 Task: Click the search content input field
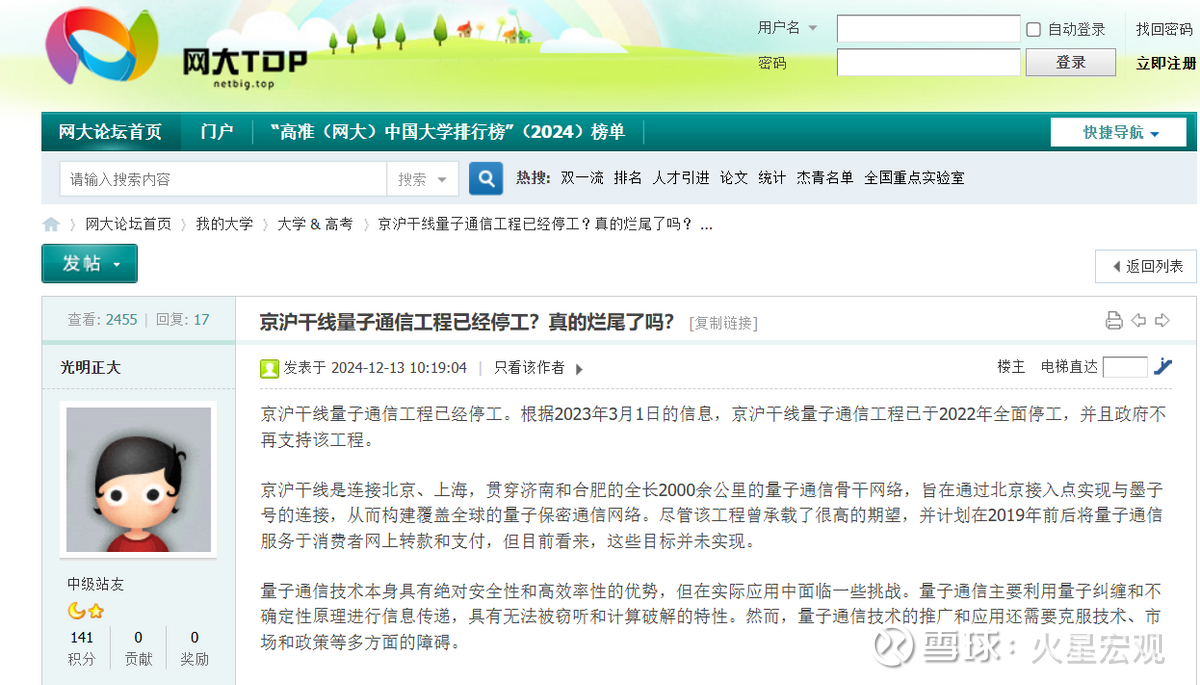tap(223, 179)
